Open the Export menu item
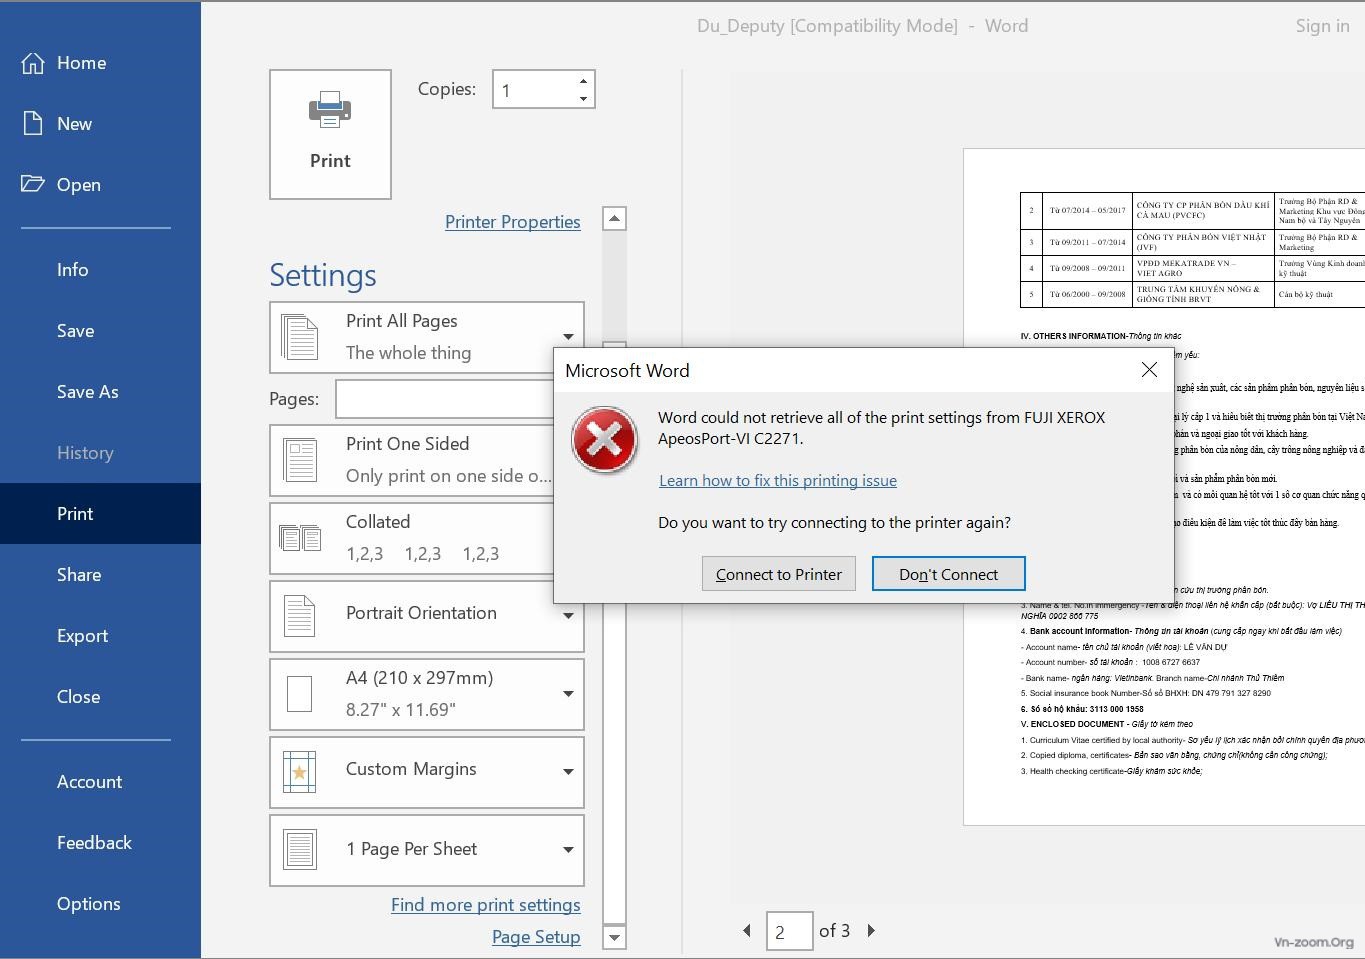Image resolution: width=1365 pixels, height=959 pixels. tap(82, 636)
